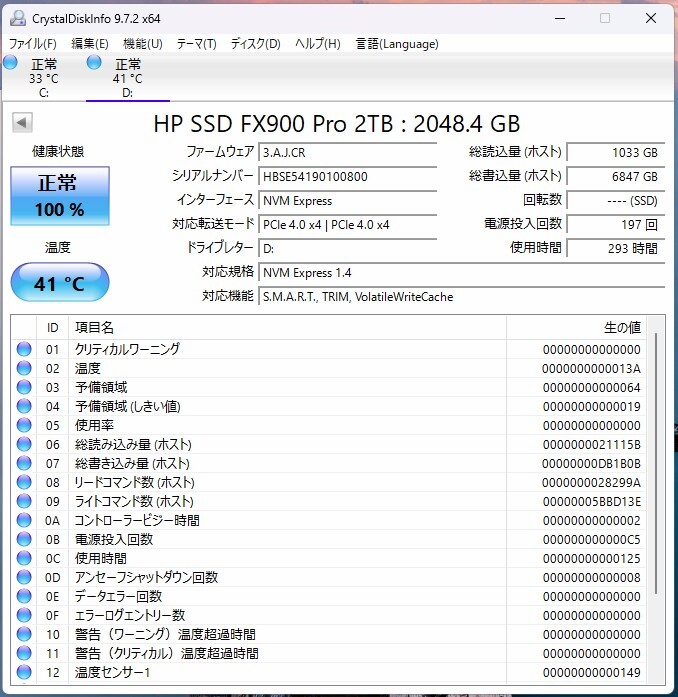Select the 総書き込み量 (ホスト) attribute name
The height and width of the screenshot is (697, 678).
pyautogui.click(x=132, y=463)
